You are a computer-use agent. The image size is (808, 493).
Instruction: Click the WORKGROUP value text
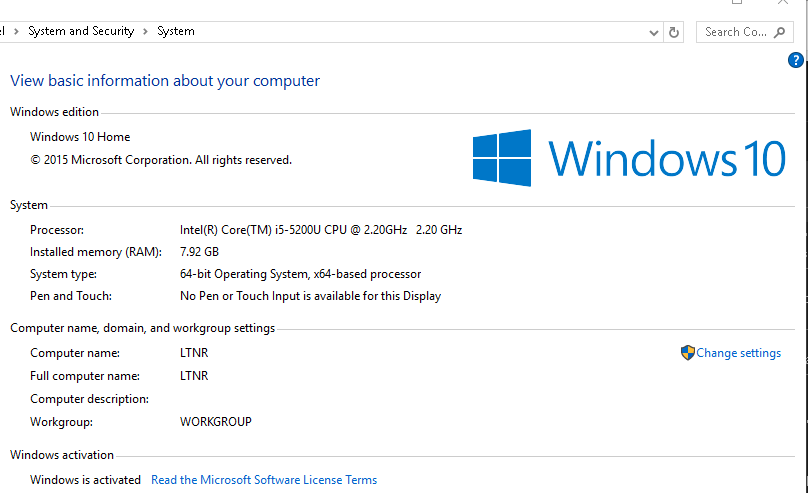(216, 422)
